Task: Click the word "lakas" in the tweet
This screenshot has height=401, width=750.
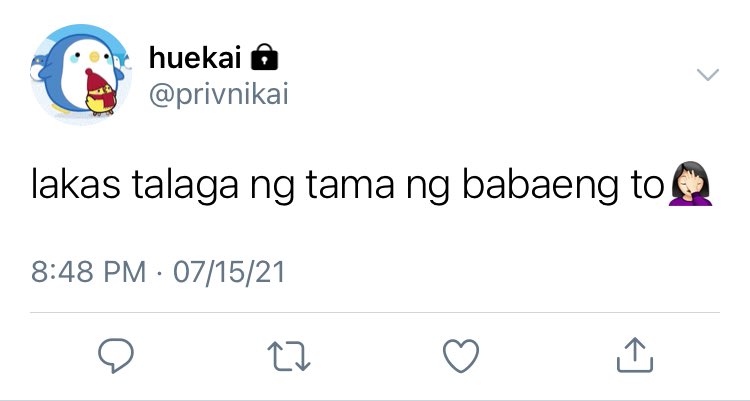Action: coord(76,184)
